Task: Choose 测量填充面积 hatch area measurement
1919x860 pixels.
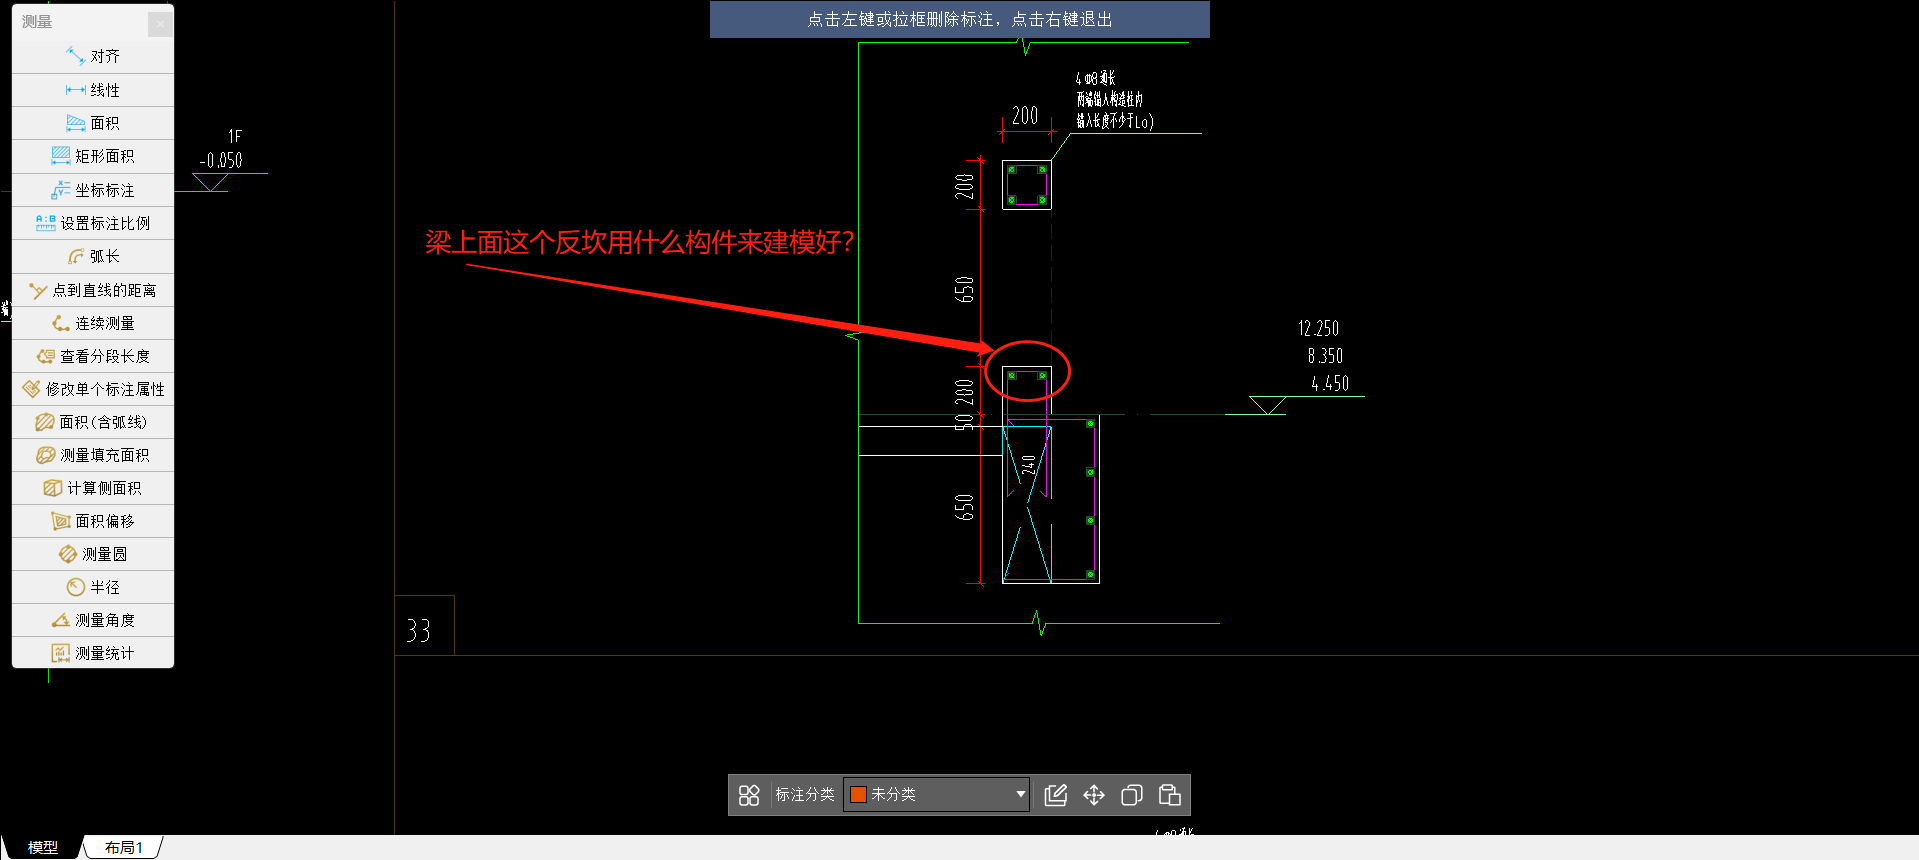Action: (93, 455)
